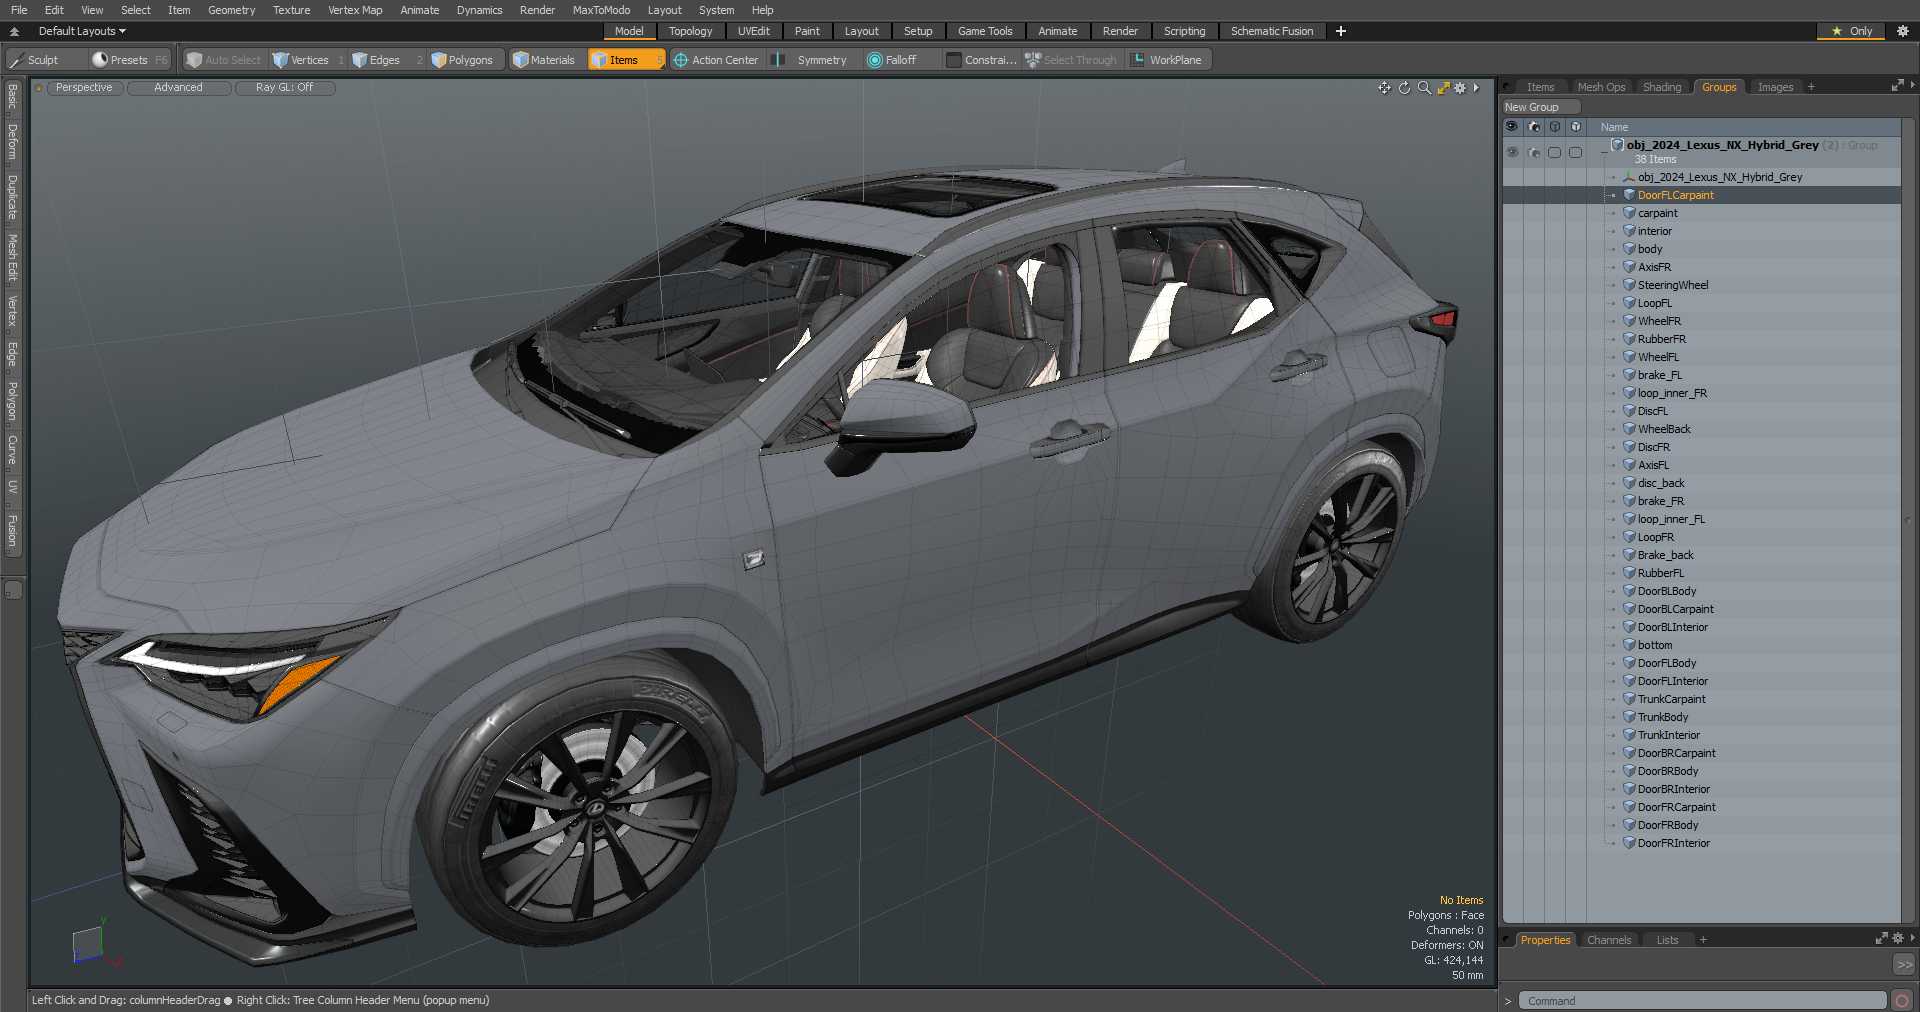Screen dimensions: 1920x1012
Task: Toggle visibility eye of the Lexus group
Action: (1512, 152)
